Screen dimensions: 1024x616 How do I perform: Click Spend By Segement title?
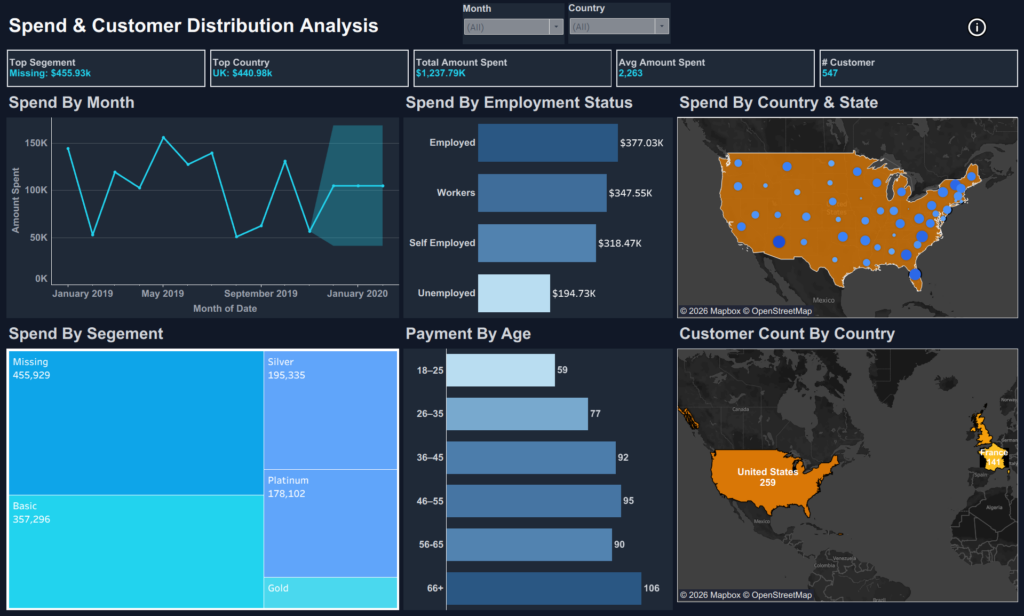pyautogui.click(x=86, y=334)
